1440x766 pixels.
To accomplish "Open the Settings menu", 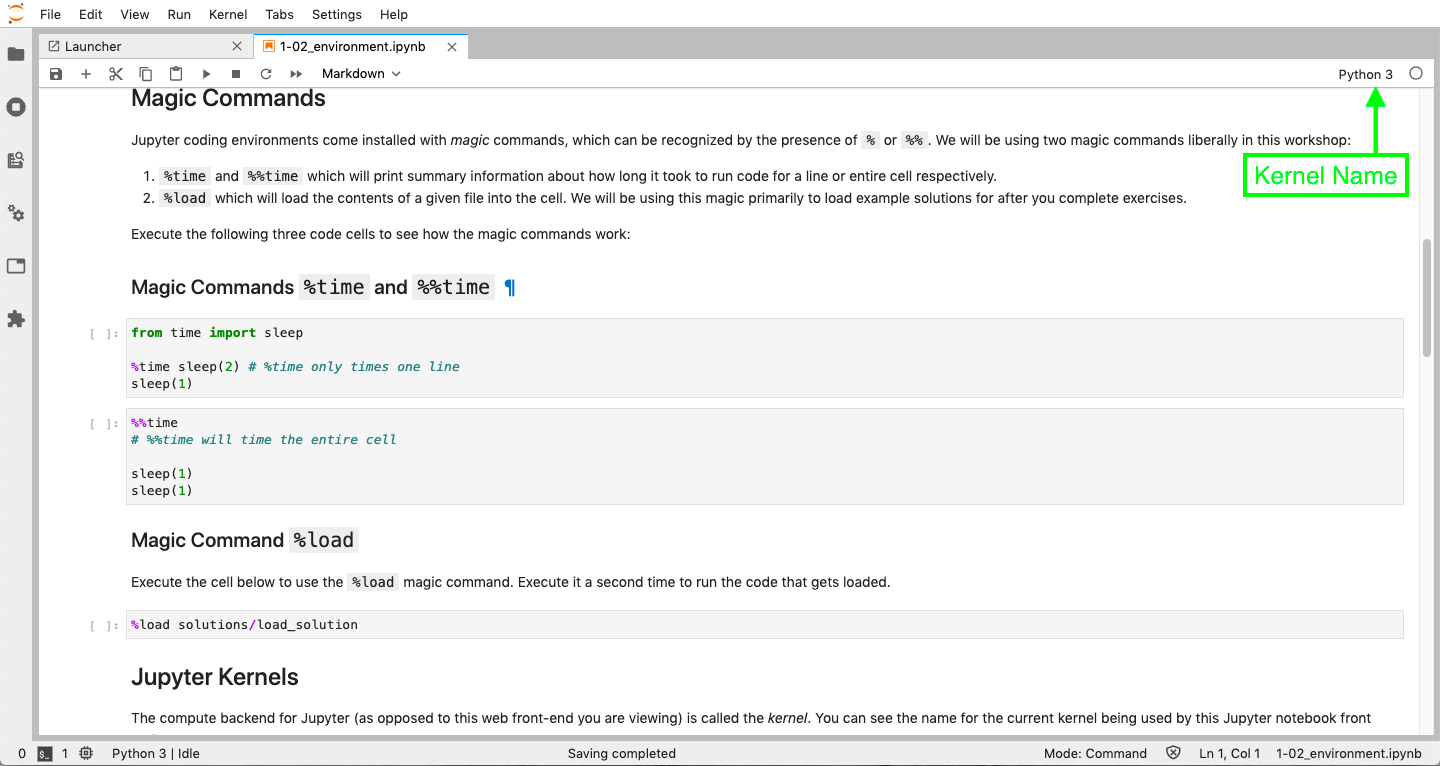I will pos(336,14).
